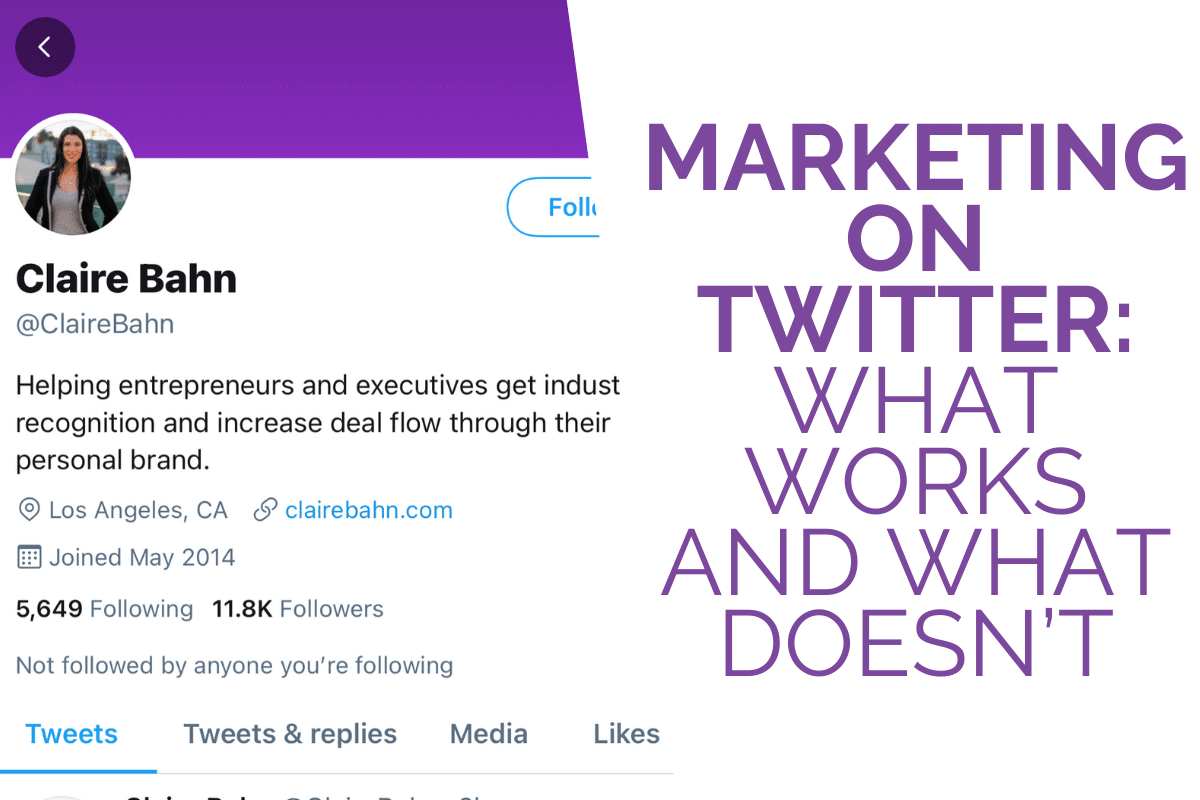Click the @ClaireBahn handle

pyautogui.click(x=95, y=324)
